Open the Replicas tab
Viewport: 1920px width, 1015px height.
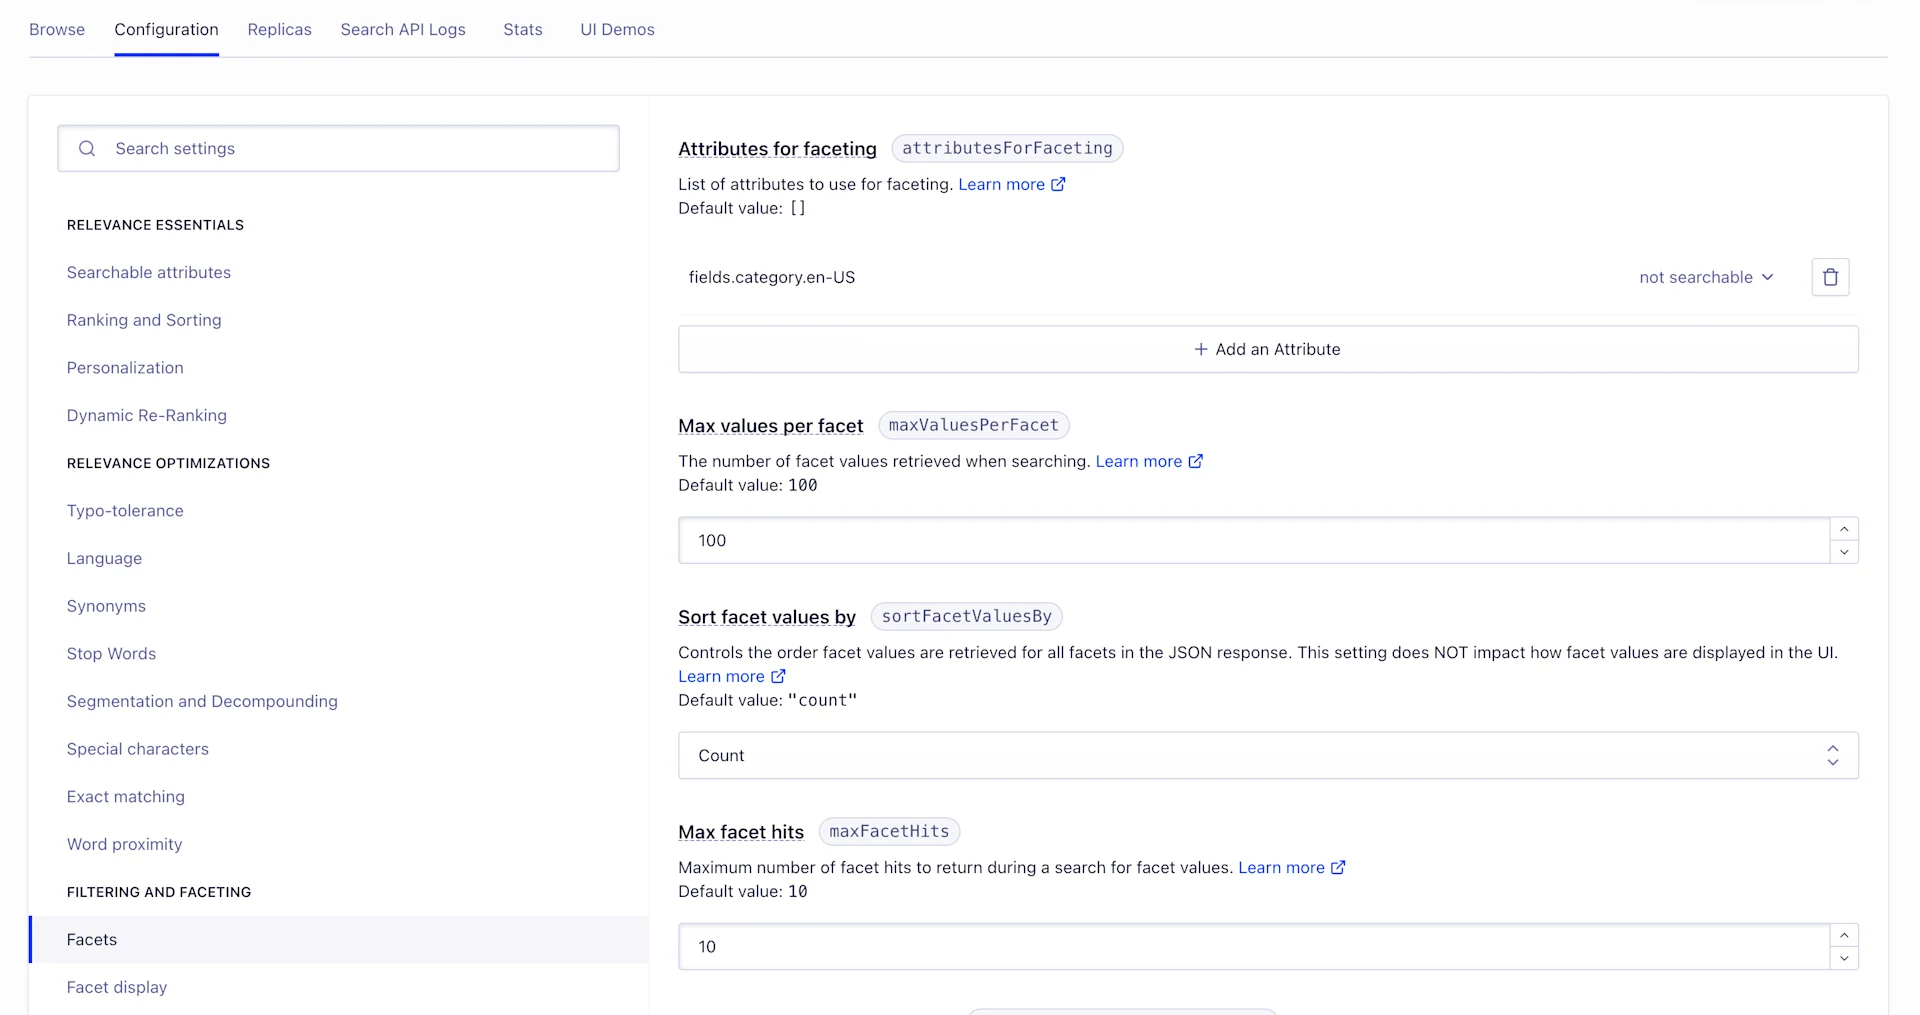tap(279, 29)
